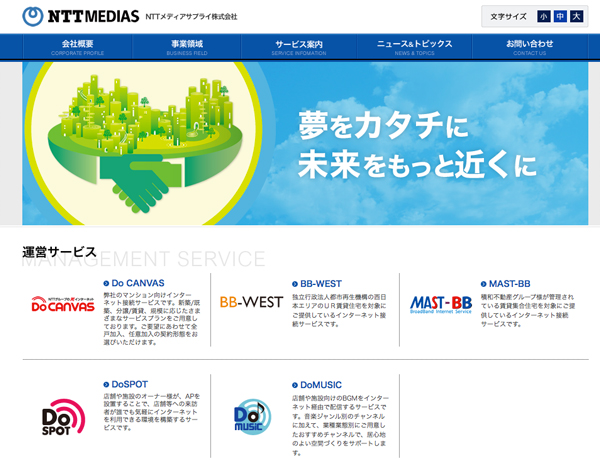Go to お問い合わせ contact page
This screenshot has height=460, width=600.
point(529,47)
